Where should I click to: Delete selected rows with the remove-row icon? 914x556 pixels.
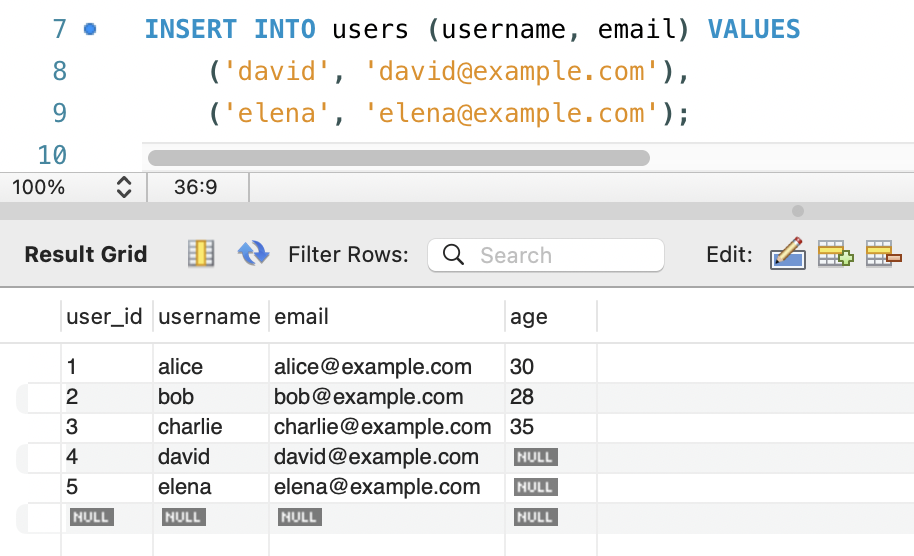click(x=883, y=255)
